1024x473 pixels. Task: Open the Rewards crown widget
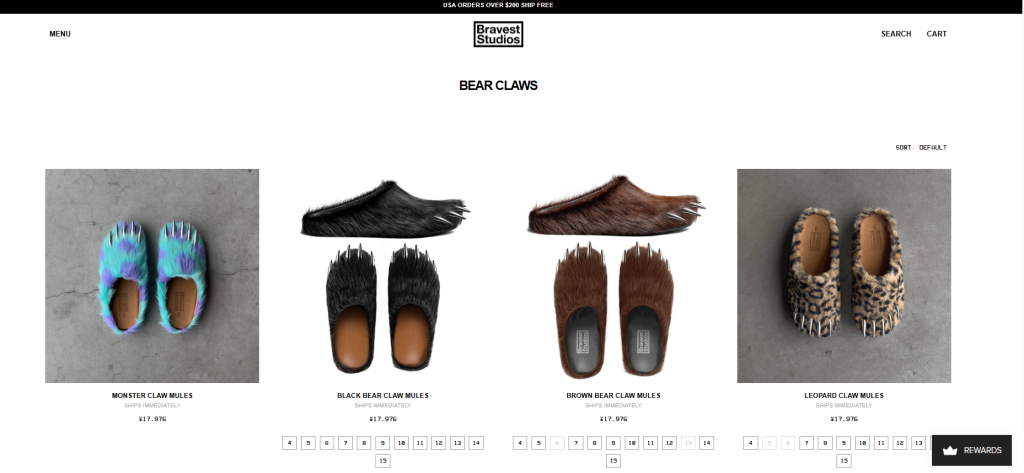coord(972,450)
